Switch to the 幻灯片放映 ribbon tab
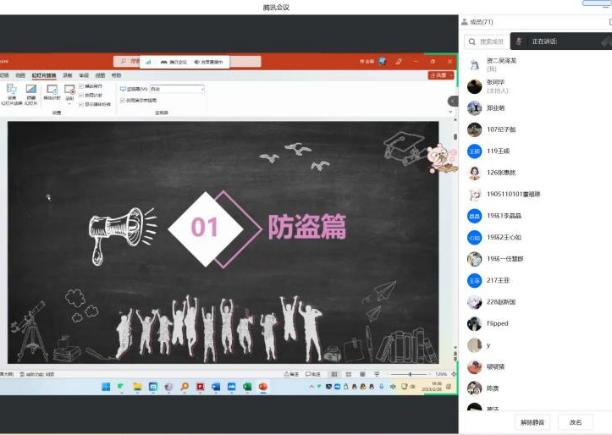The image size is (612, 435). (43, 75)
